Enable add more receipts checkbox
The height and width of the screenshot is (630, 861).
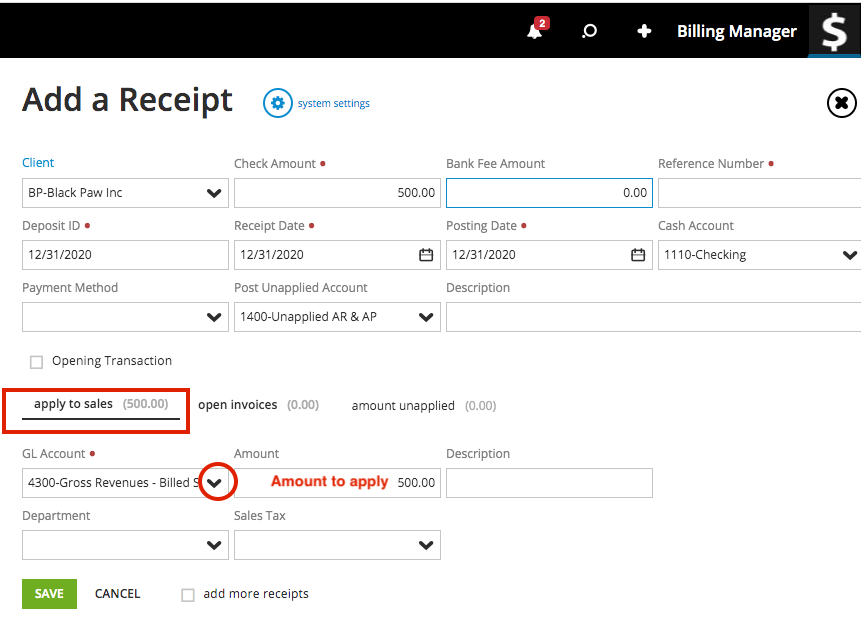(188, 595)
